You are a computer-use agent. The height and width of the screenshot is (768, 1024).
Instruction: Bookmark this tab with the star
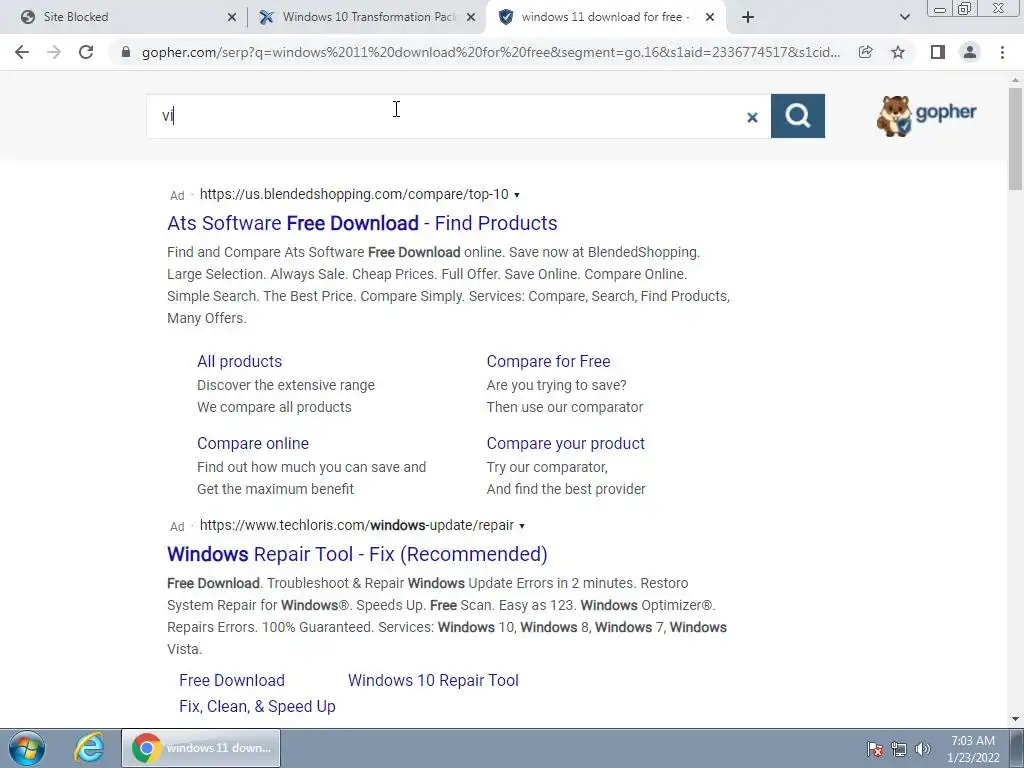[898, 52]
